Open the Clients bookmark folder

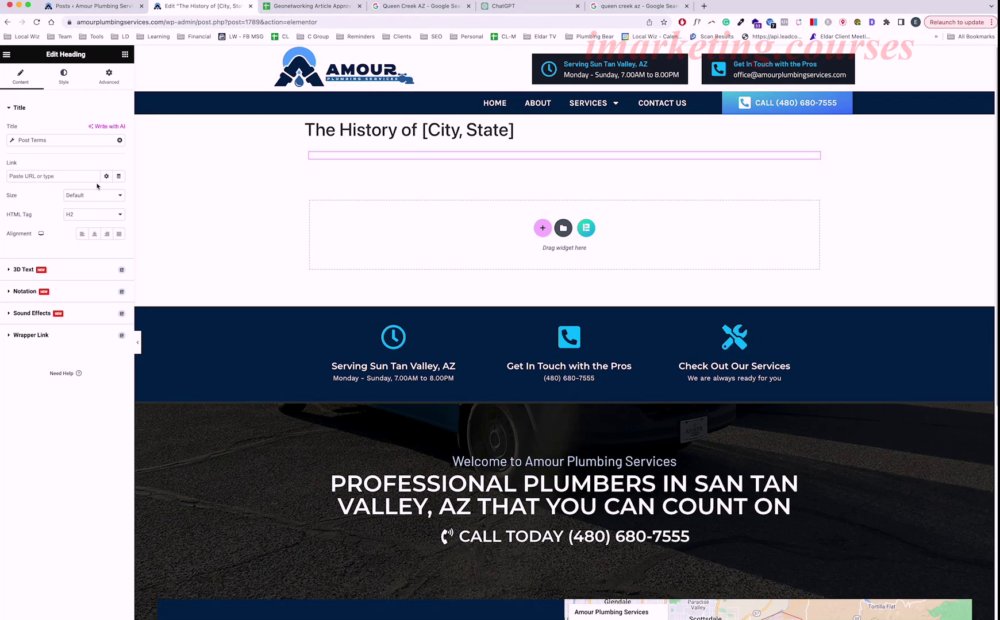click(397, 36)
